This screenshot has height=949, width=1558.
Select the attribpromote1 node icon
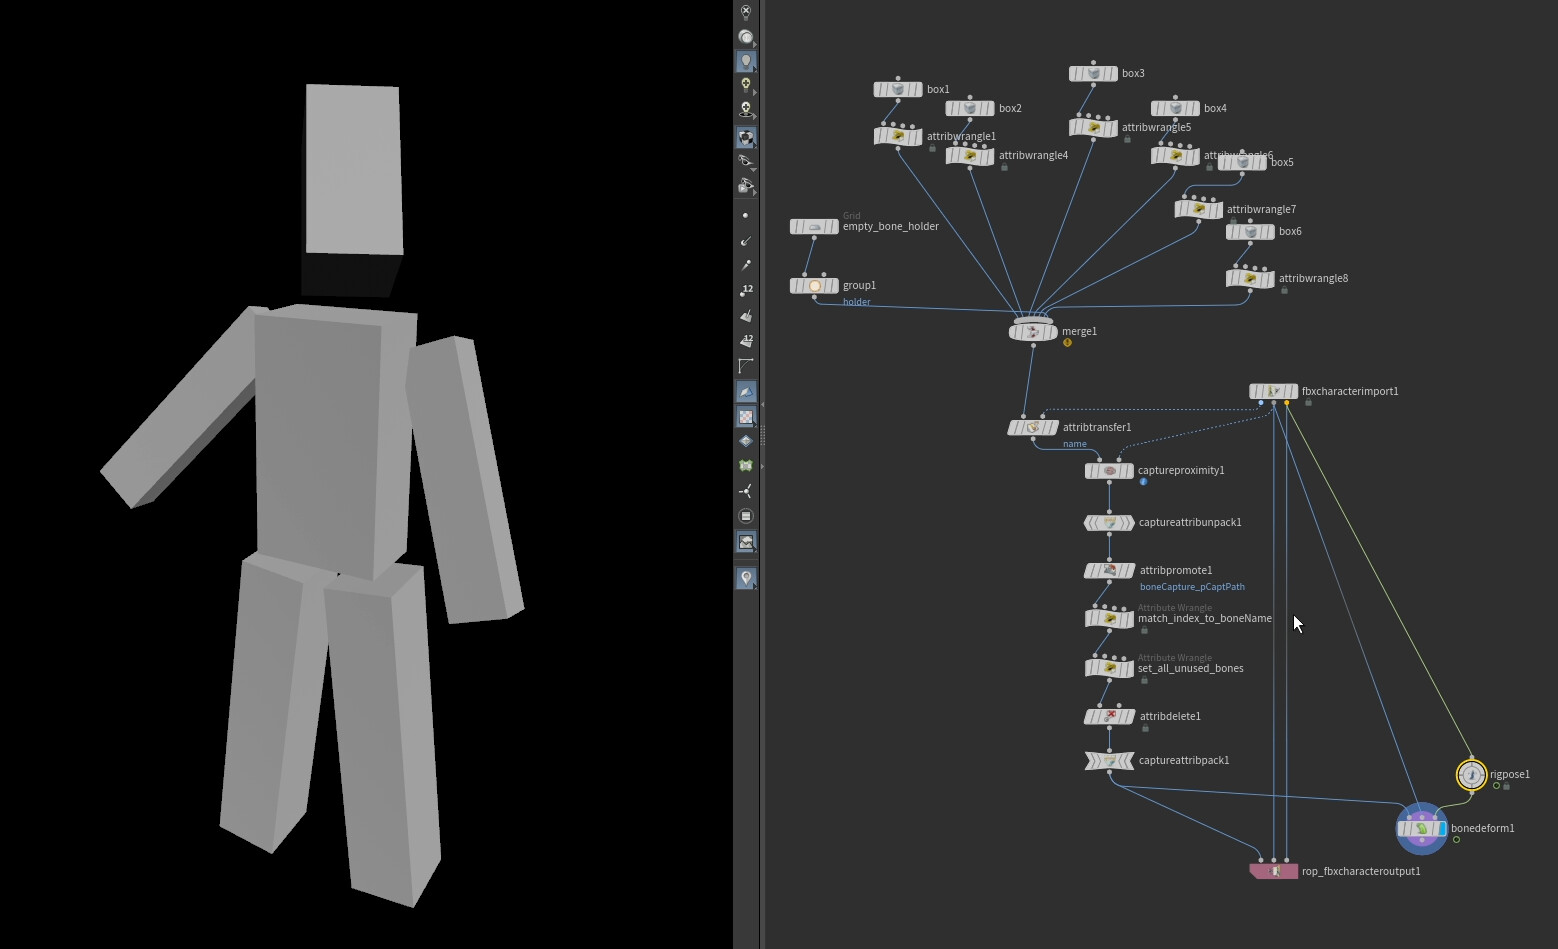[1109, 570]
